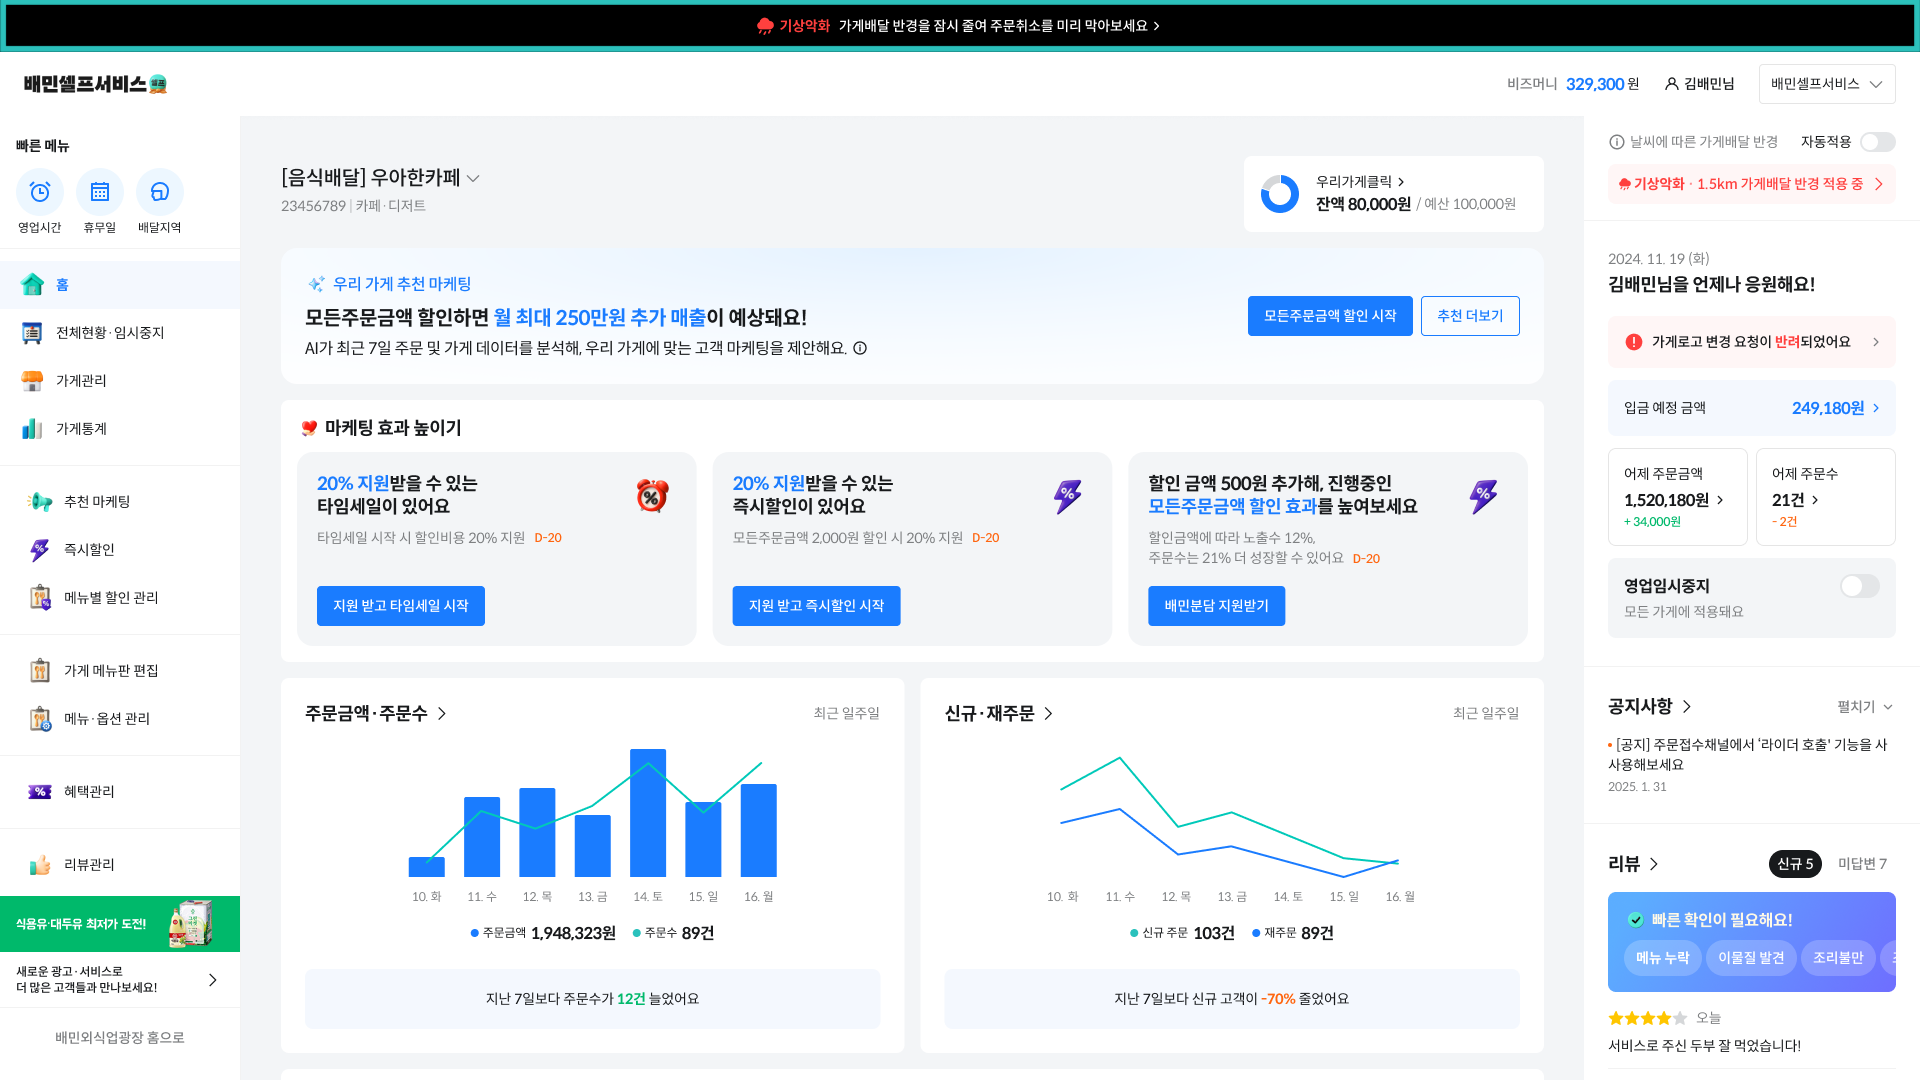Open the 리뷰 section arrow in right panel
This screenshot has height=1080, width=1920.
(x=1654, y=864)
